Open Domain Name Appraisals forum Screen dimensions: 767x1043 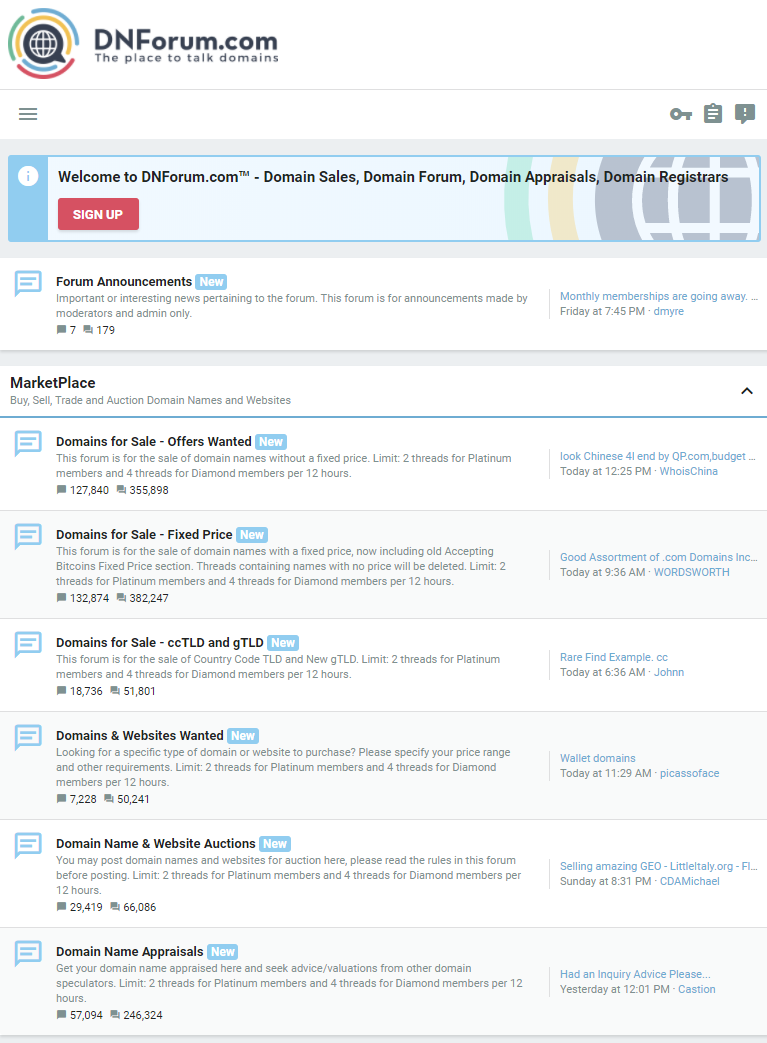pos(130,952)
